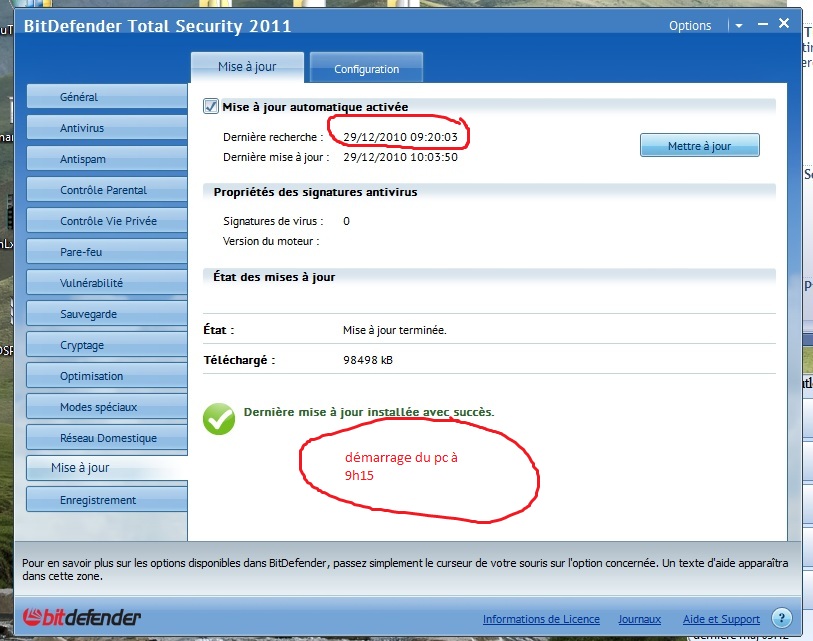Go to the Optimisation section
This screenshot has height=641, width=813.
pyautogui.click(x=107, y=376)
